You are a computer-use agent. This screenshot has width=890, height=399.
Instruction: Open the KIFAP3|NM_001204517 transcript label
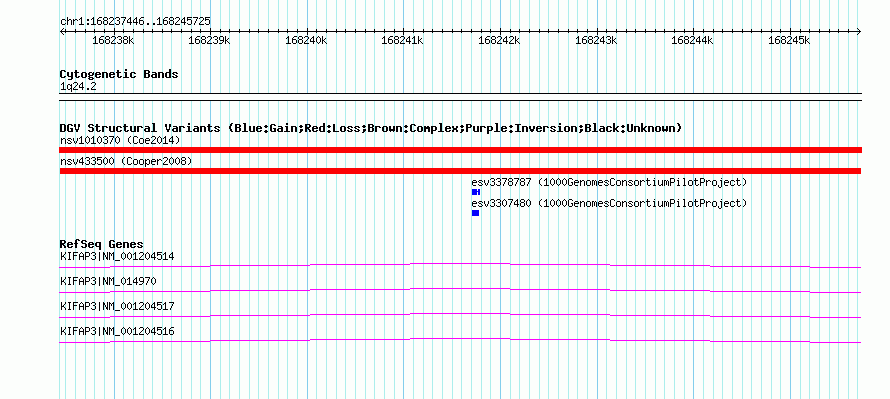tap(117, 306)
